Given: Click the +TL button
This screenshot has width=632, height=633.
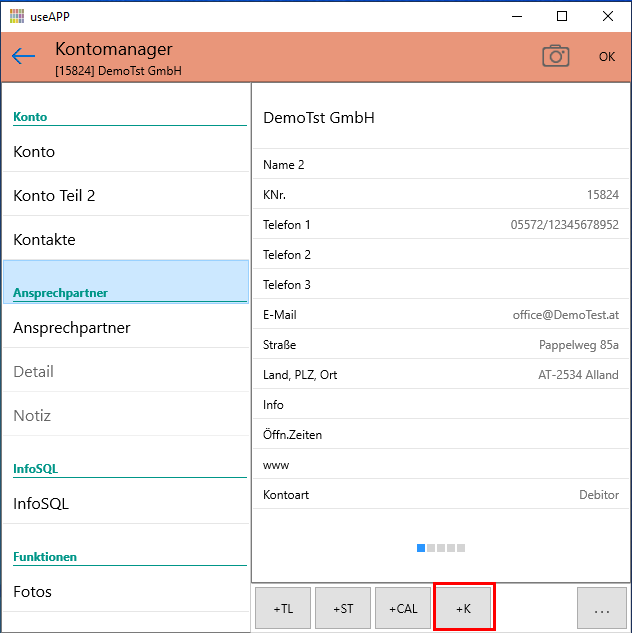Looking at the screenshot, I should click(x=283, y=608).
